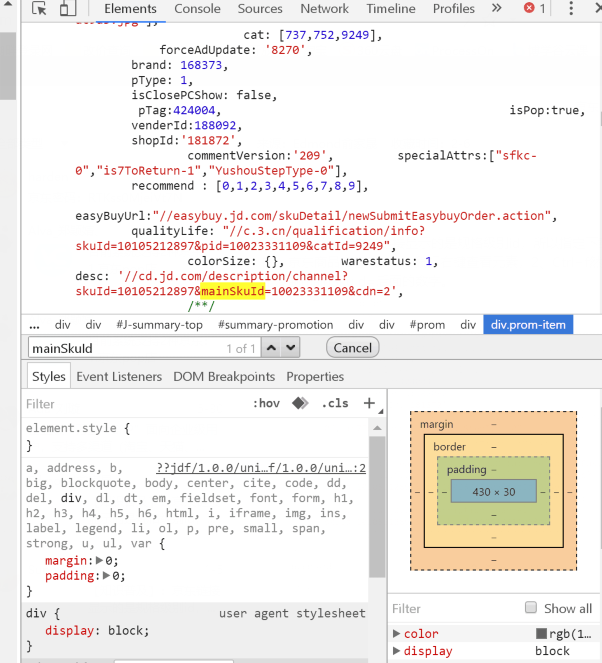
Task: Open the Properties pane
Action: (x=315, y=376)
